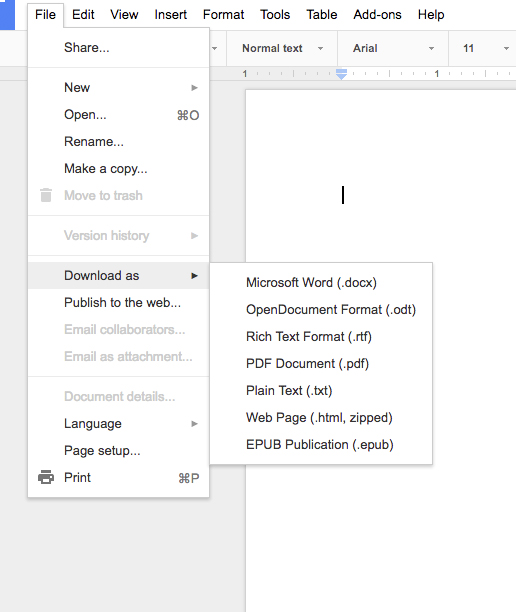This screenshot has height=612, width=516.
Task: Expand the New submenu arrow
Action: coord(194,87)
